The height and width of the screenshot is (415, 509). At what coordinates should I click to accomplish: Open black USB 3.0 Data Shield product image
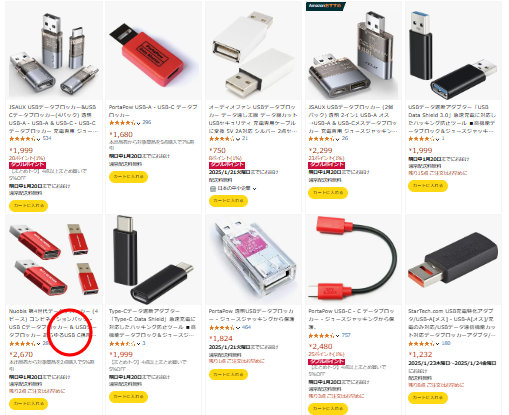tap(453, 51)
